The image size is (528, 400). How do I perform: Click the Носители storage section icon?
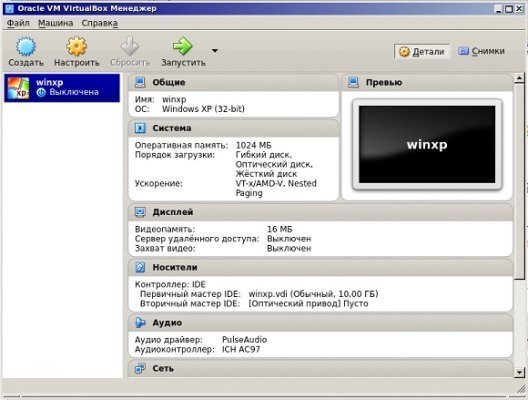tap(140, 267)
